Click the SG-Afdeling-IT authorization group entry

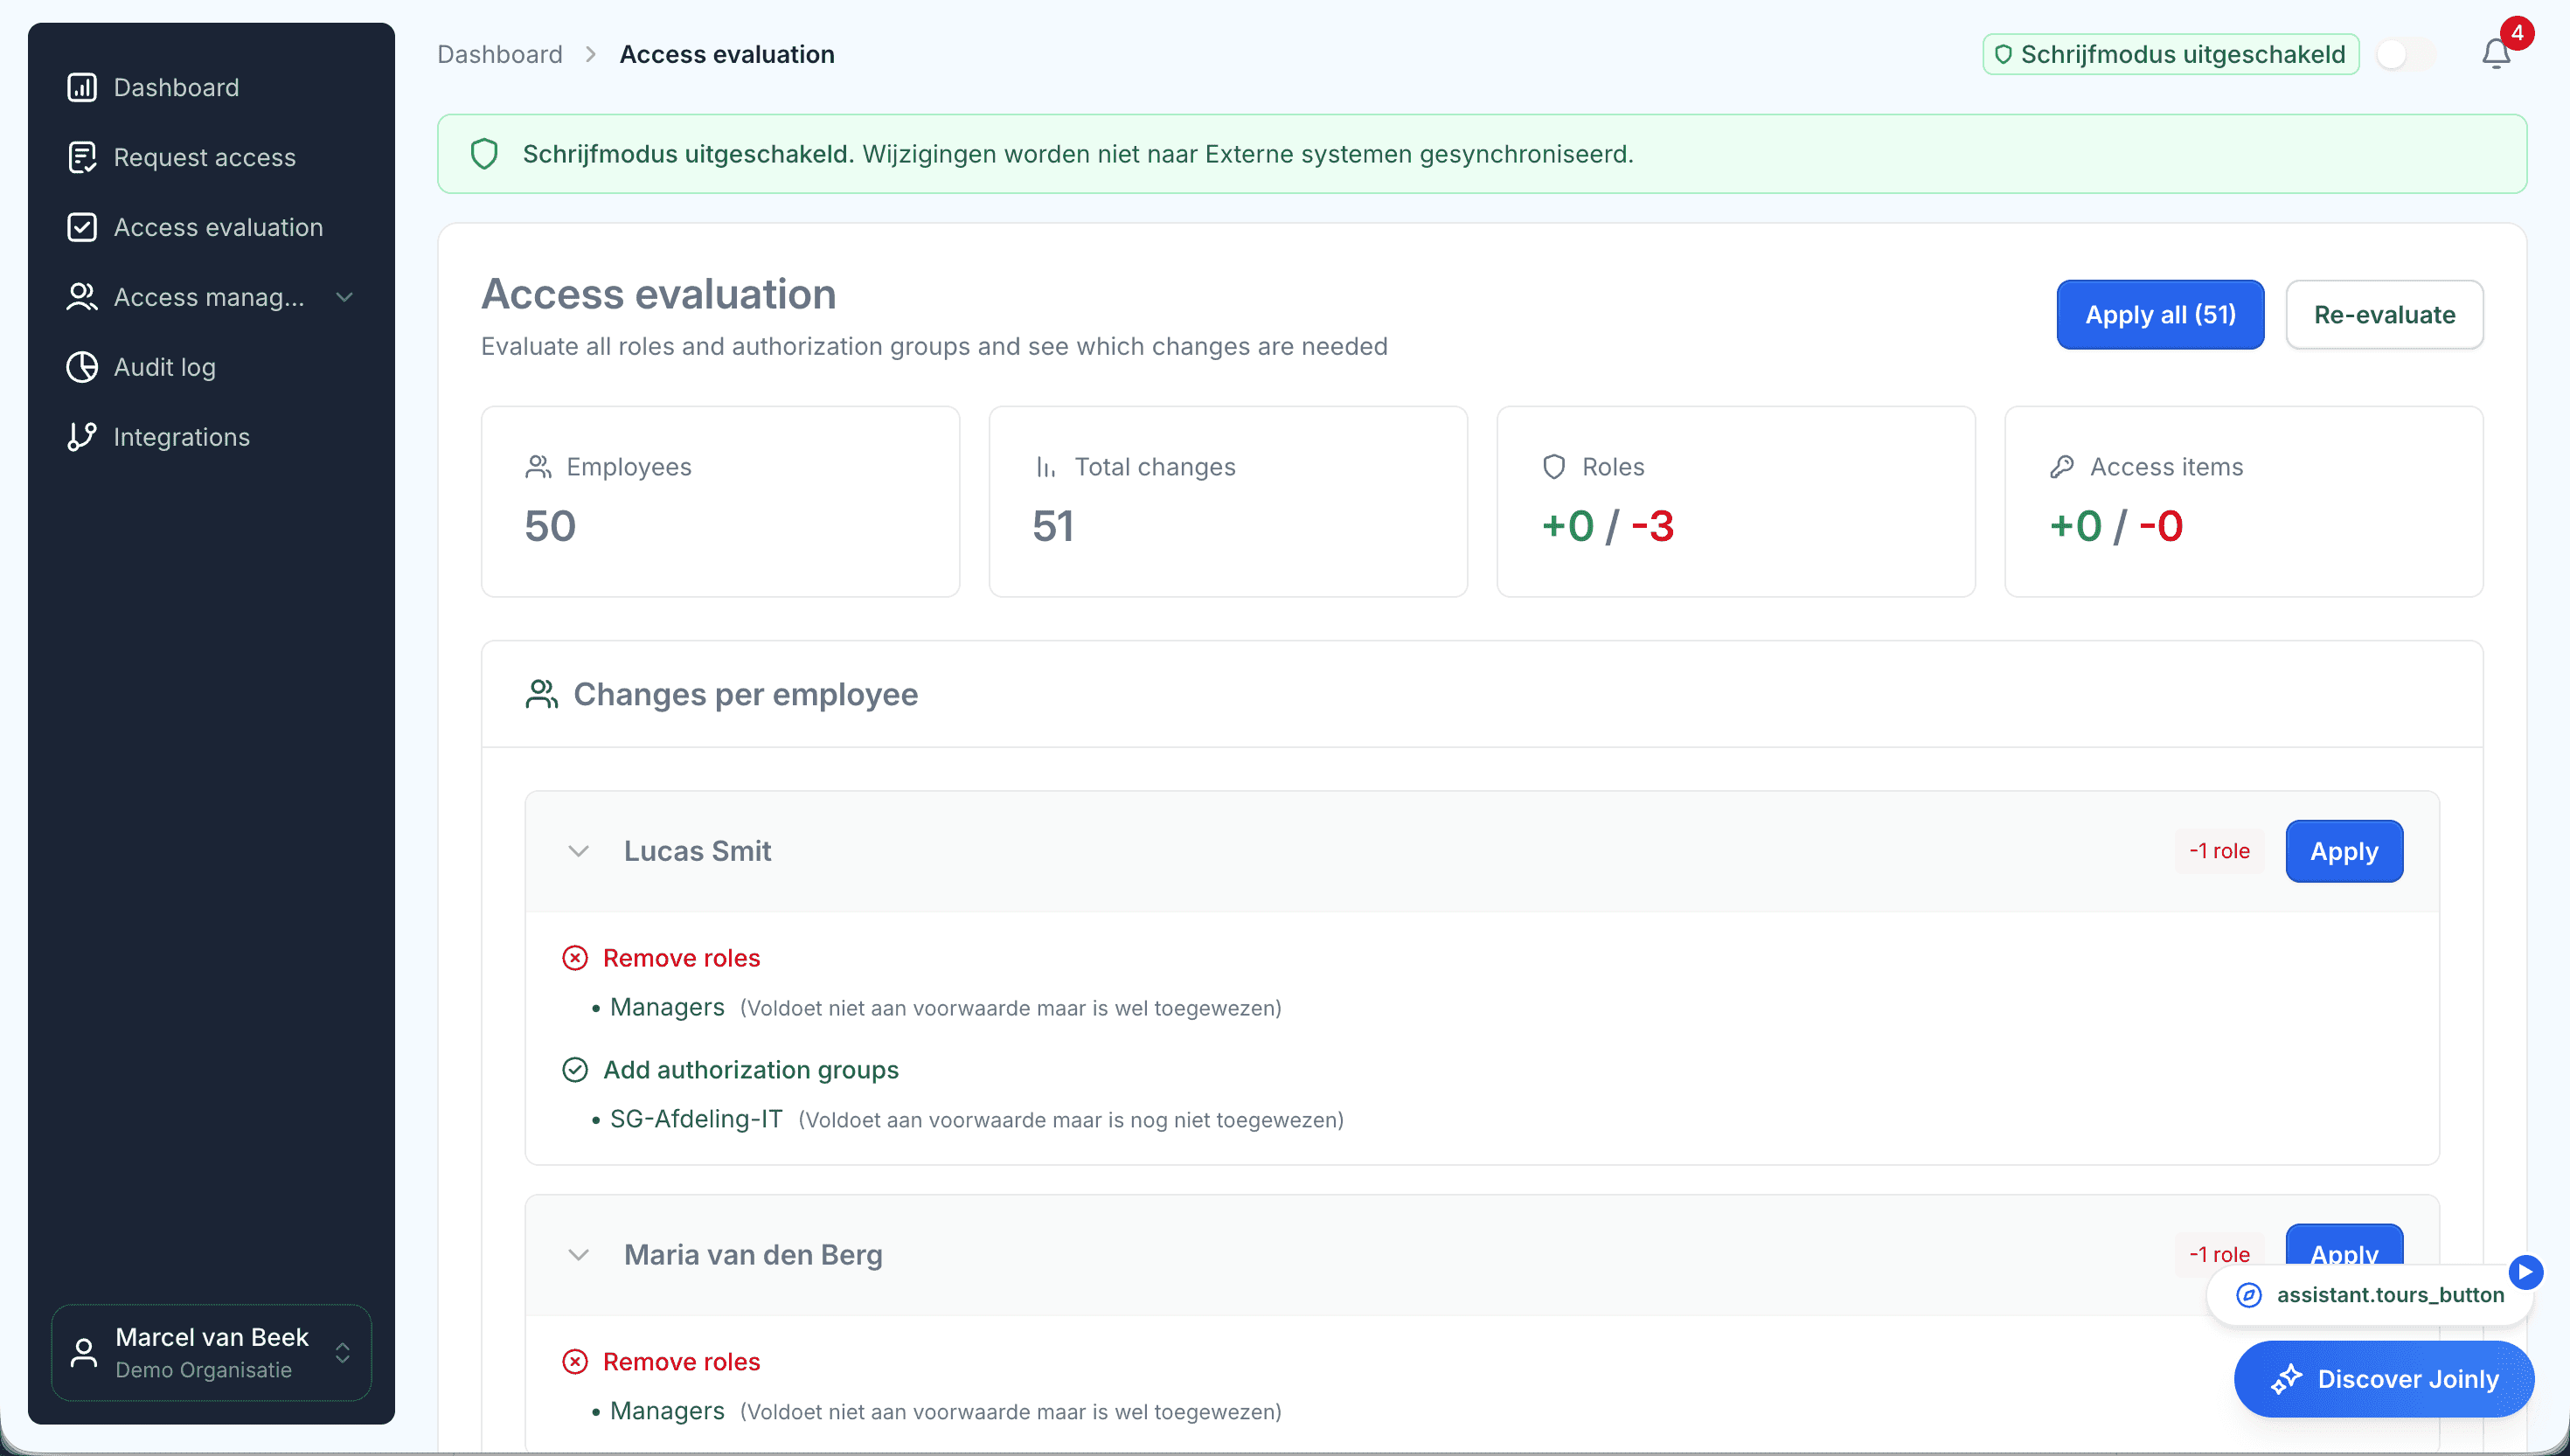(x=696, y=1120)
